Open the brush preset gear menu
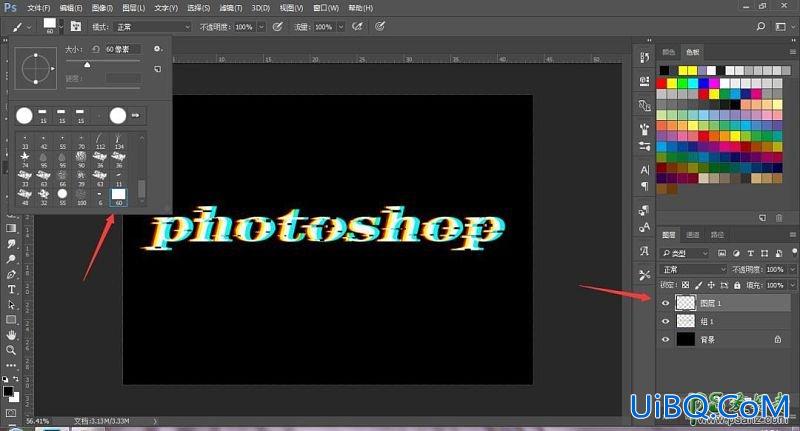This screenshot has width=800, height=431. (x=158, y=49)
